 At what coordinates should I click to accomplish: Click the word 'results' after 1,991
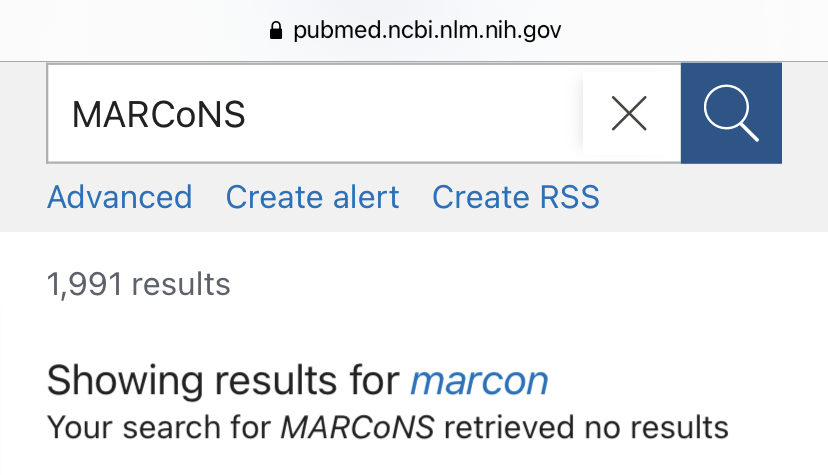tap(181, 284)
